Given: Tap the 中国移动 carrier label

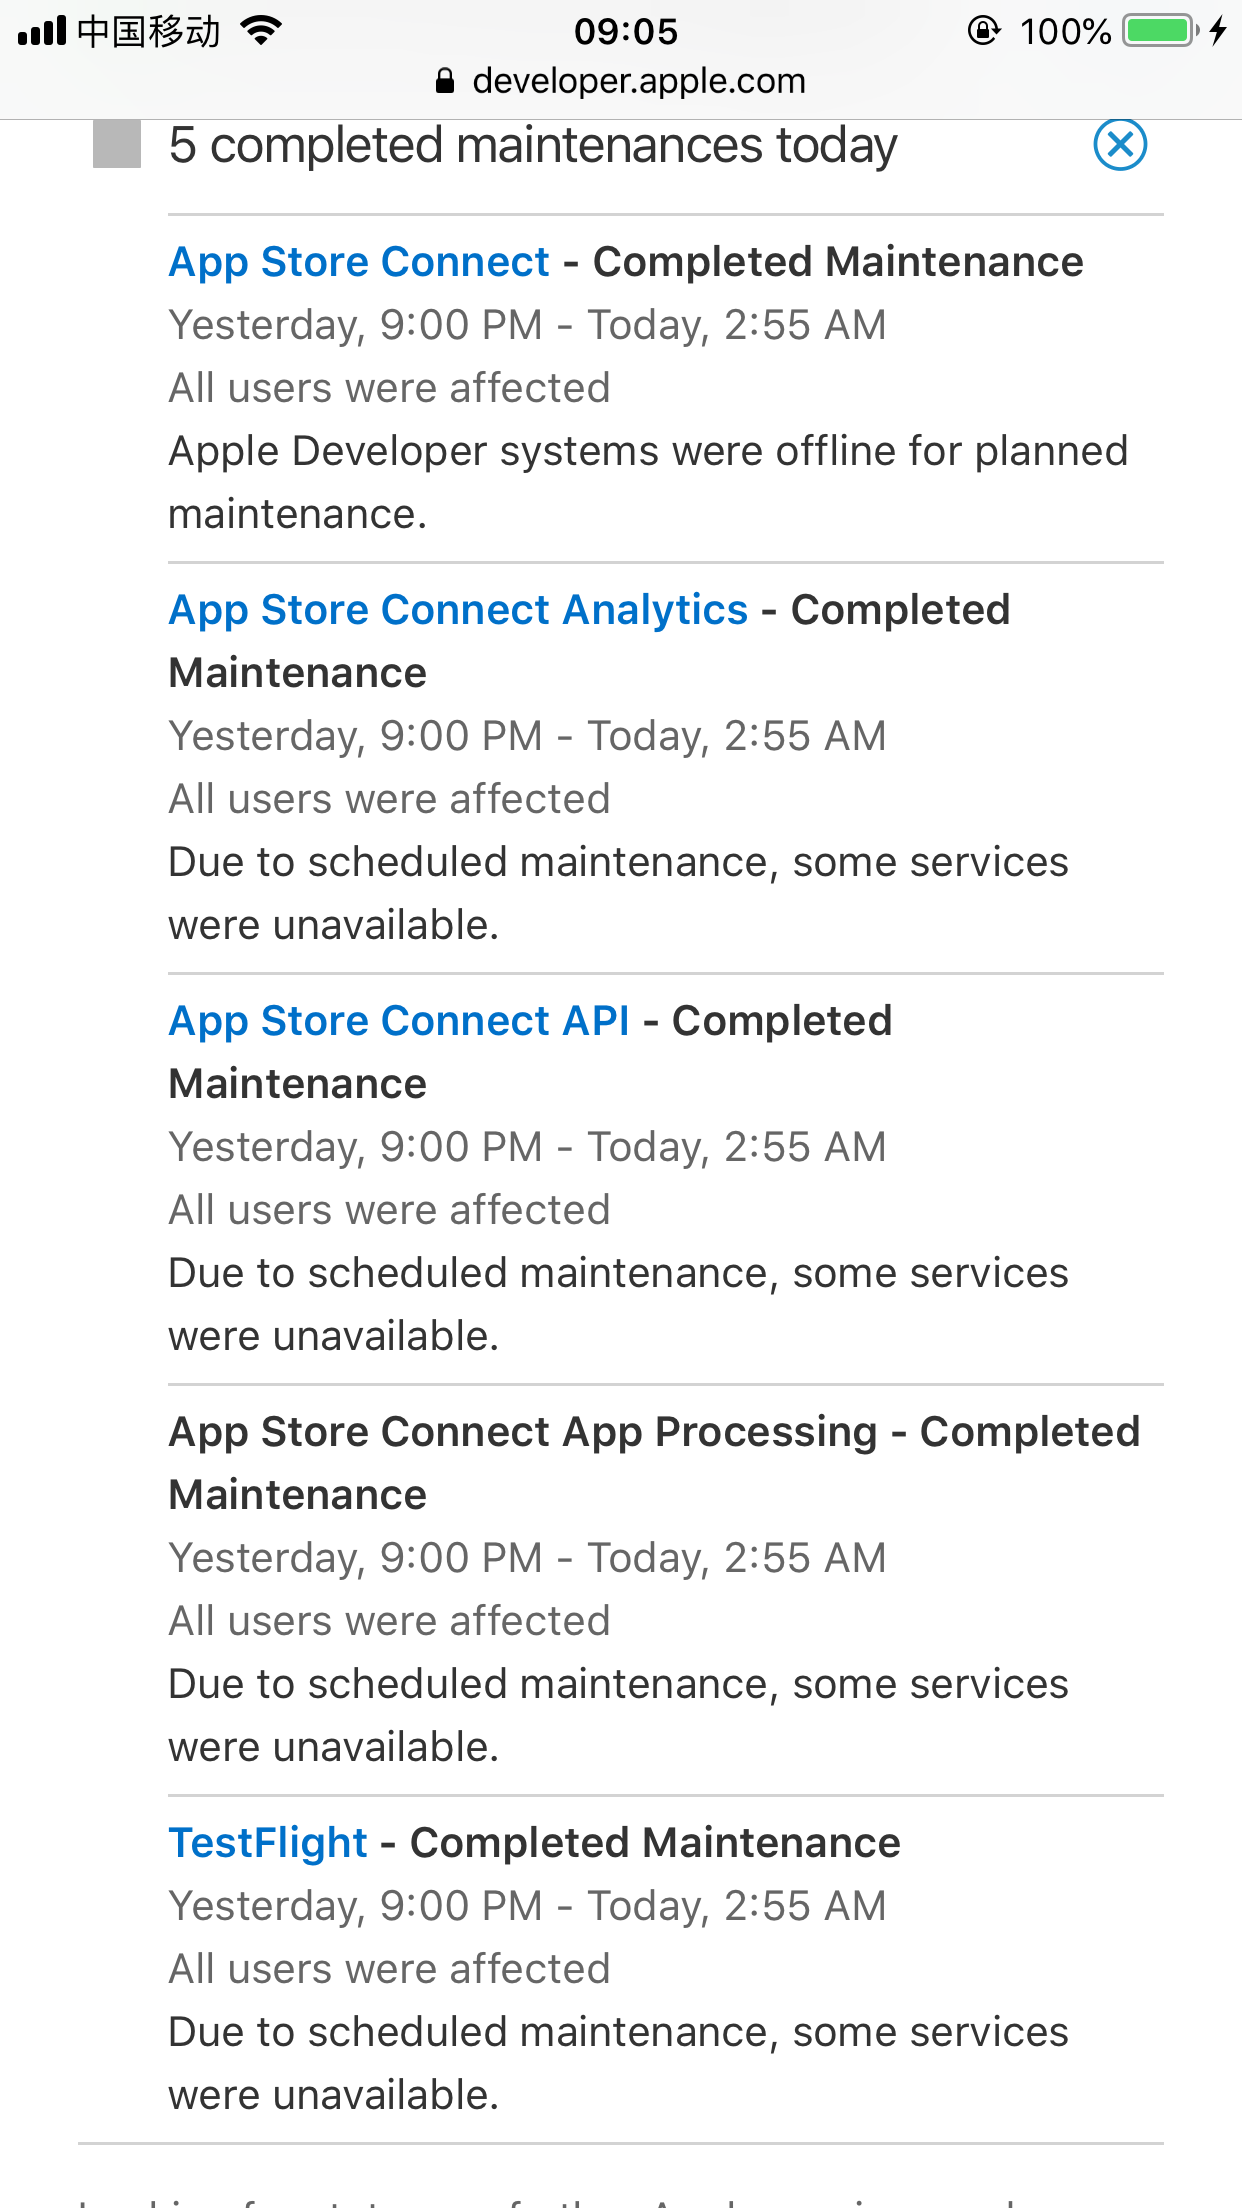Looking at the screenshot, I should pos(148,31).
